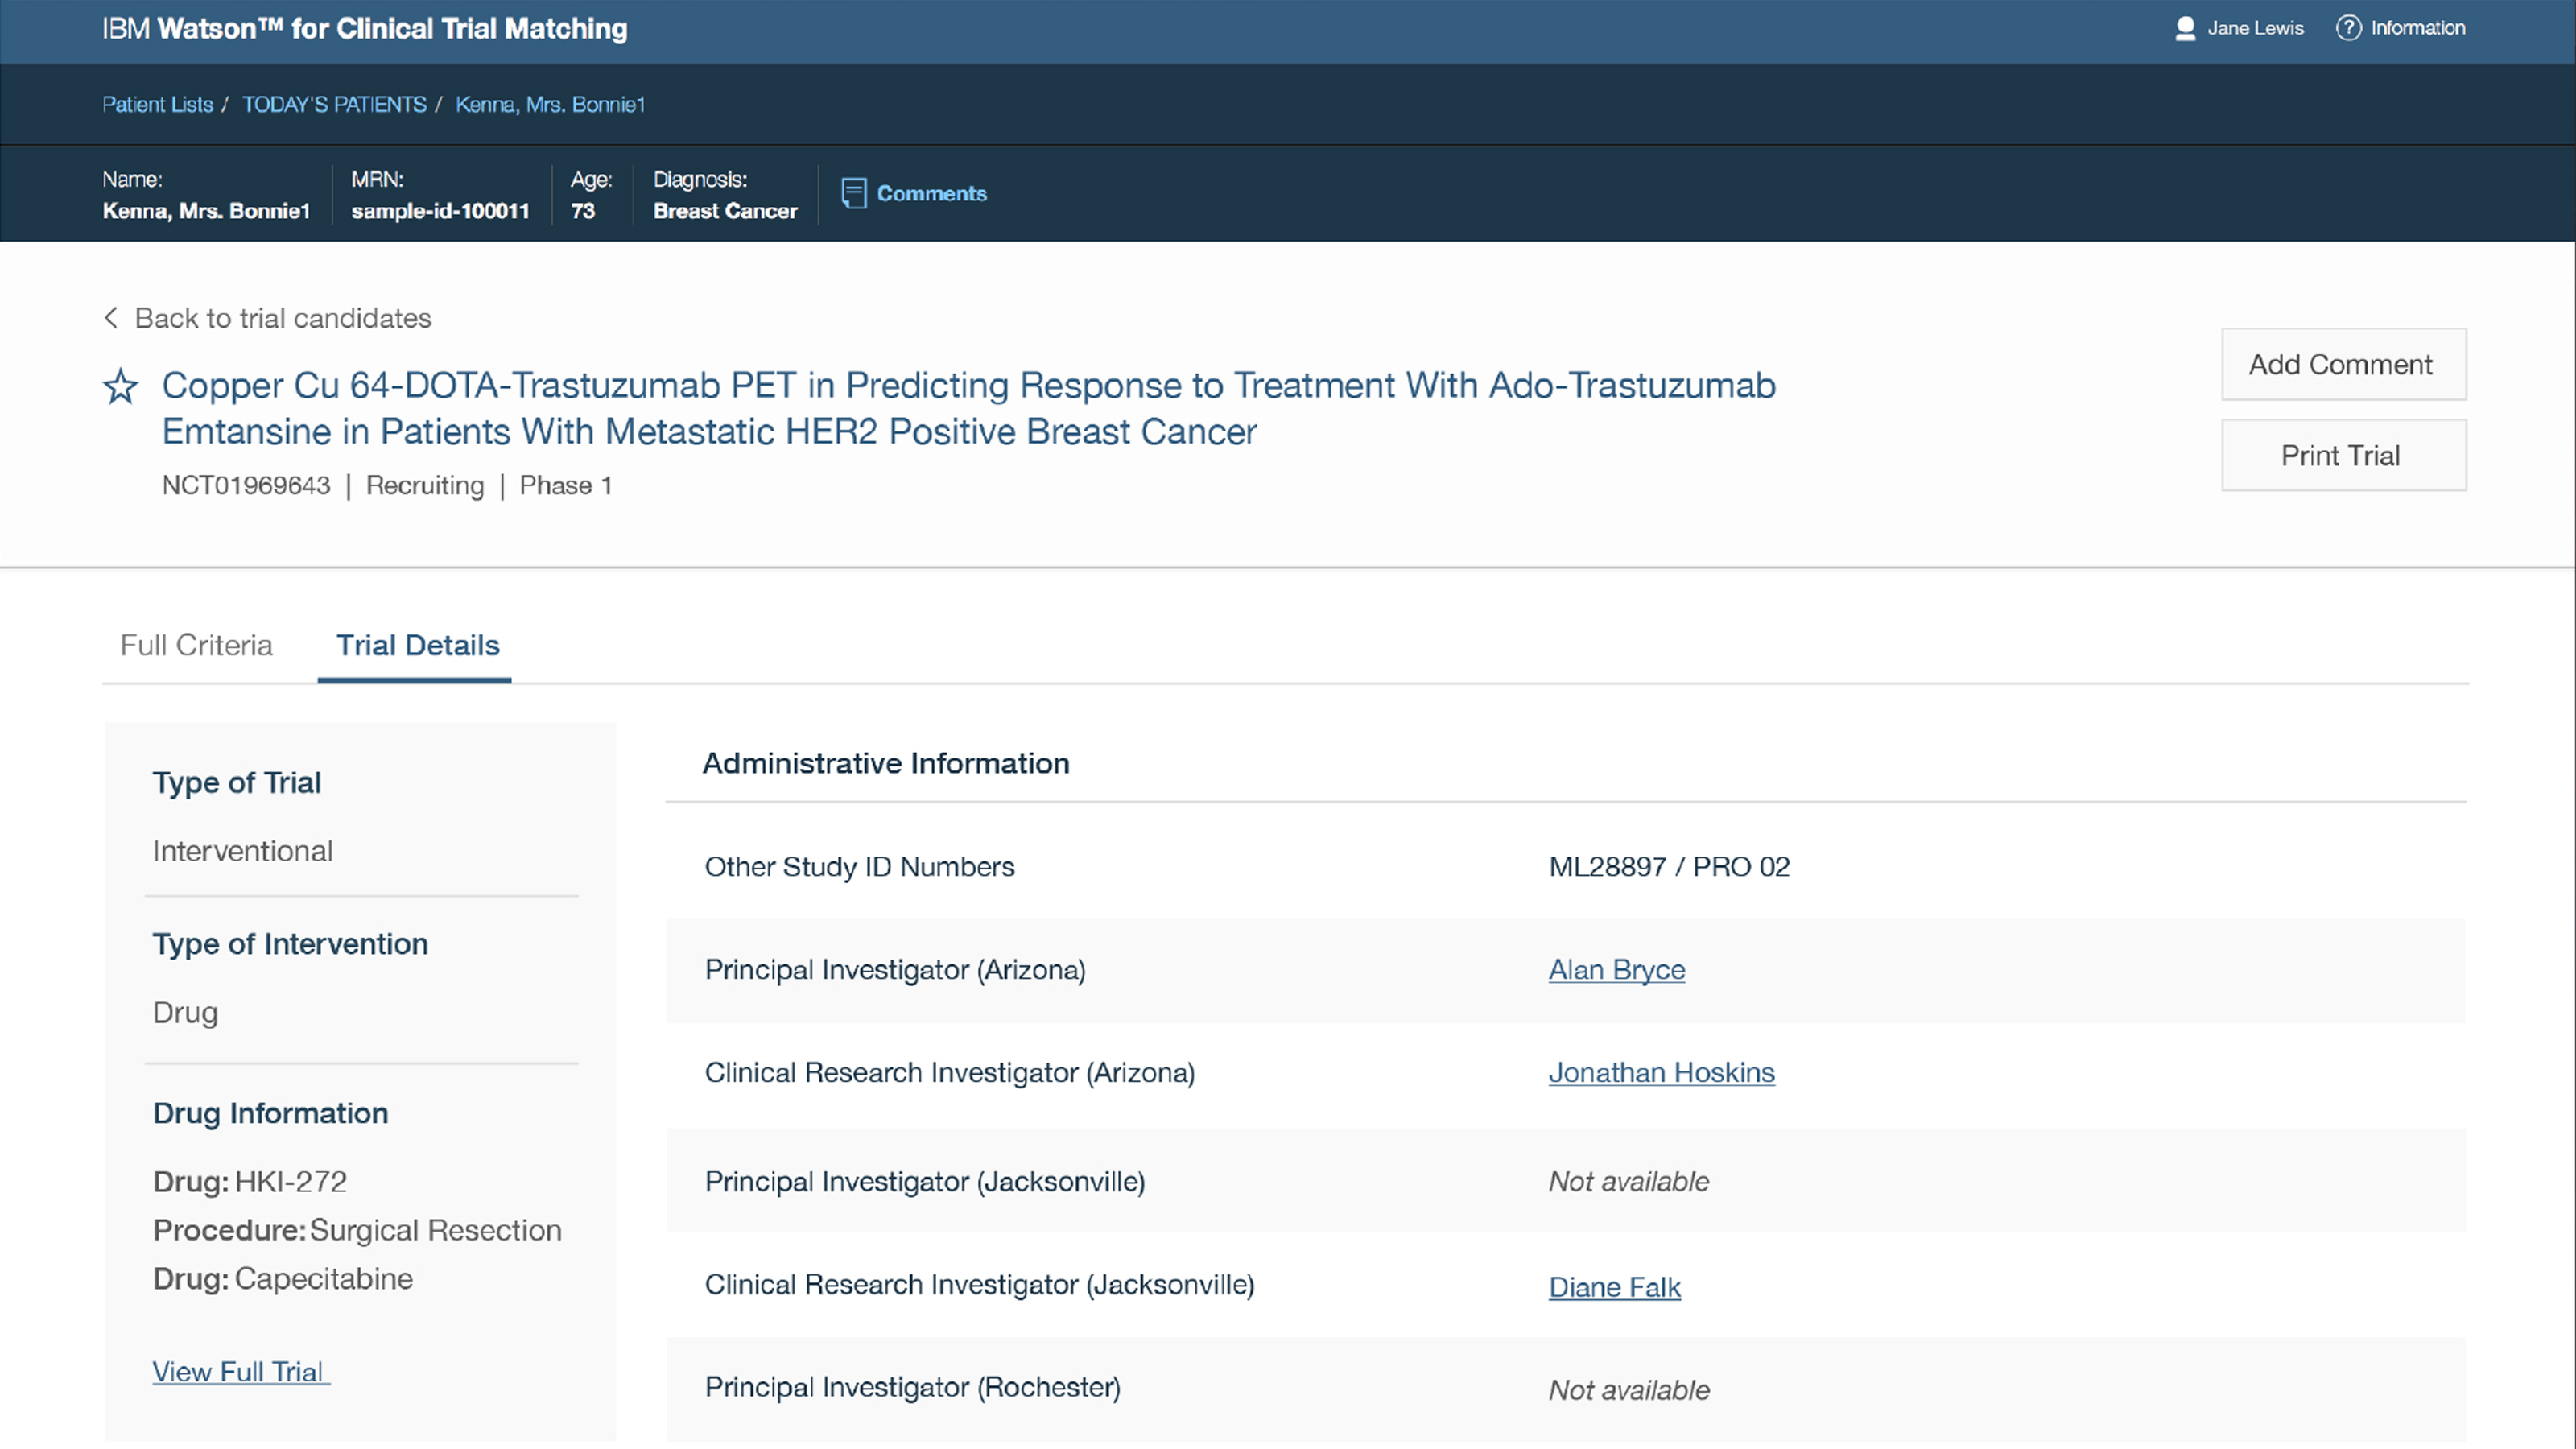Viewport: 2576px width, 1449px height.
Task: Open the Diane Falk investigator link
Action: 1614,1287
